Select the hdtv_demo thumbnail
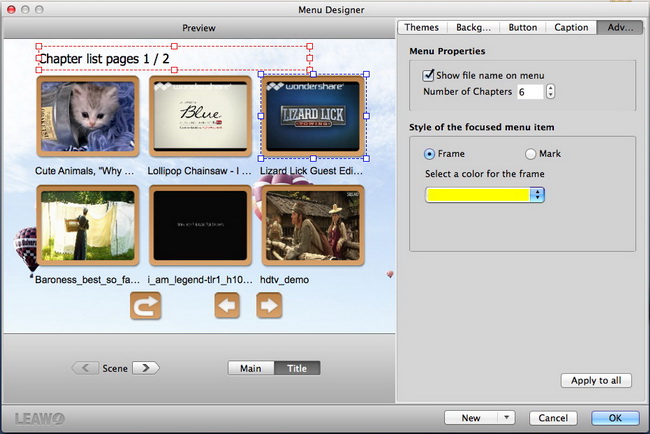Viewport: 650px width, 434px height. (x=313, y=225)
